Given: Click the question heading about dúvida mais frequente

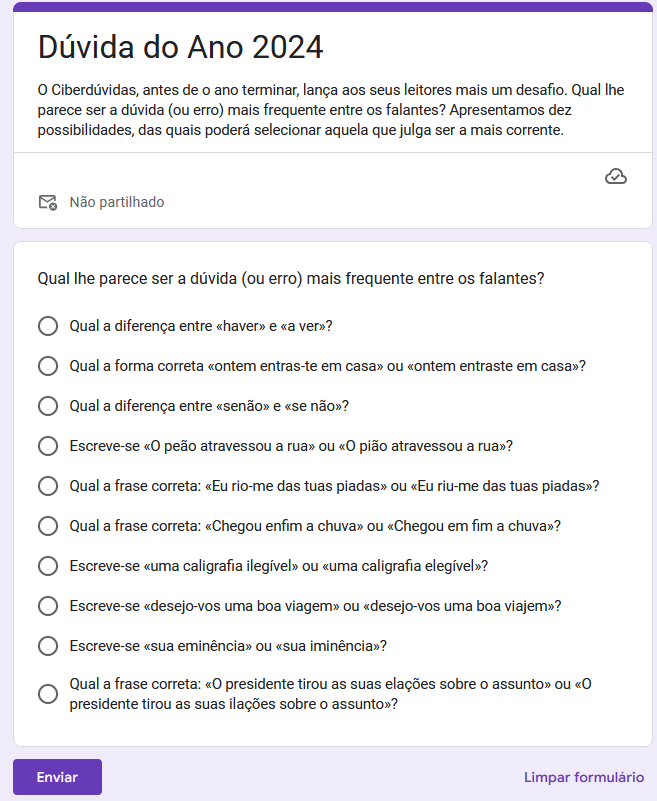Looking at the screenshot, I should [290, 278].
